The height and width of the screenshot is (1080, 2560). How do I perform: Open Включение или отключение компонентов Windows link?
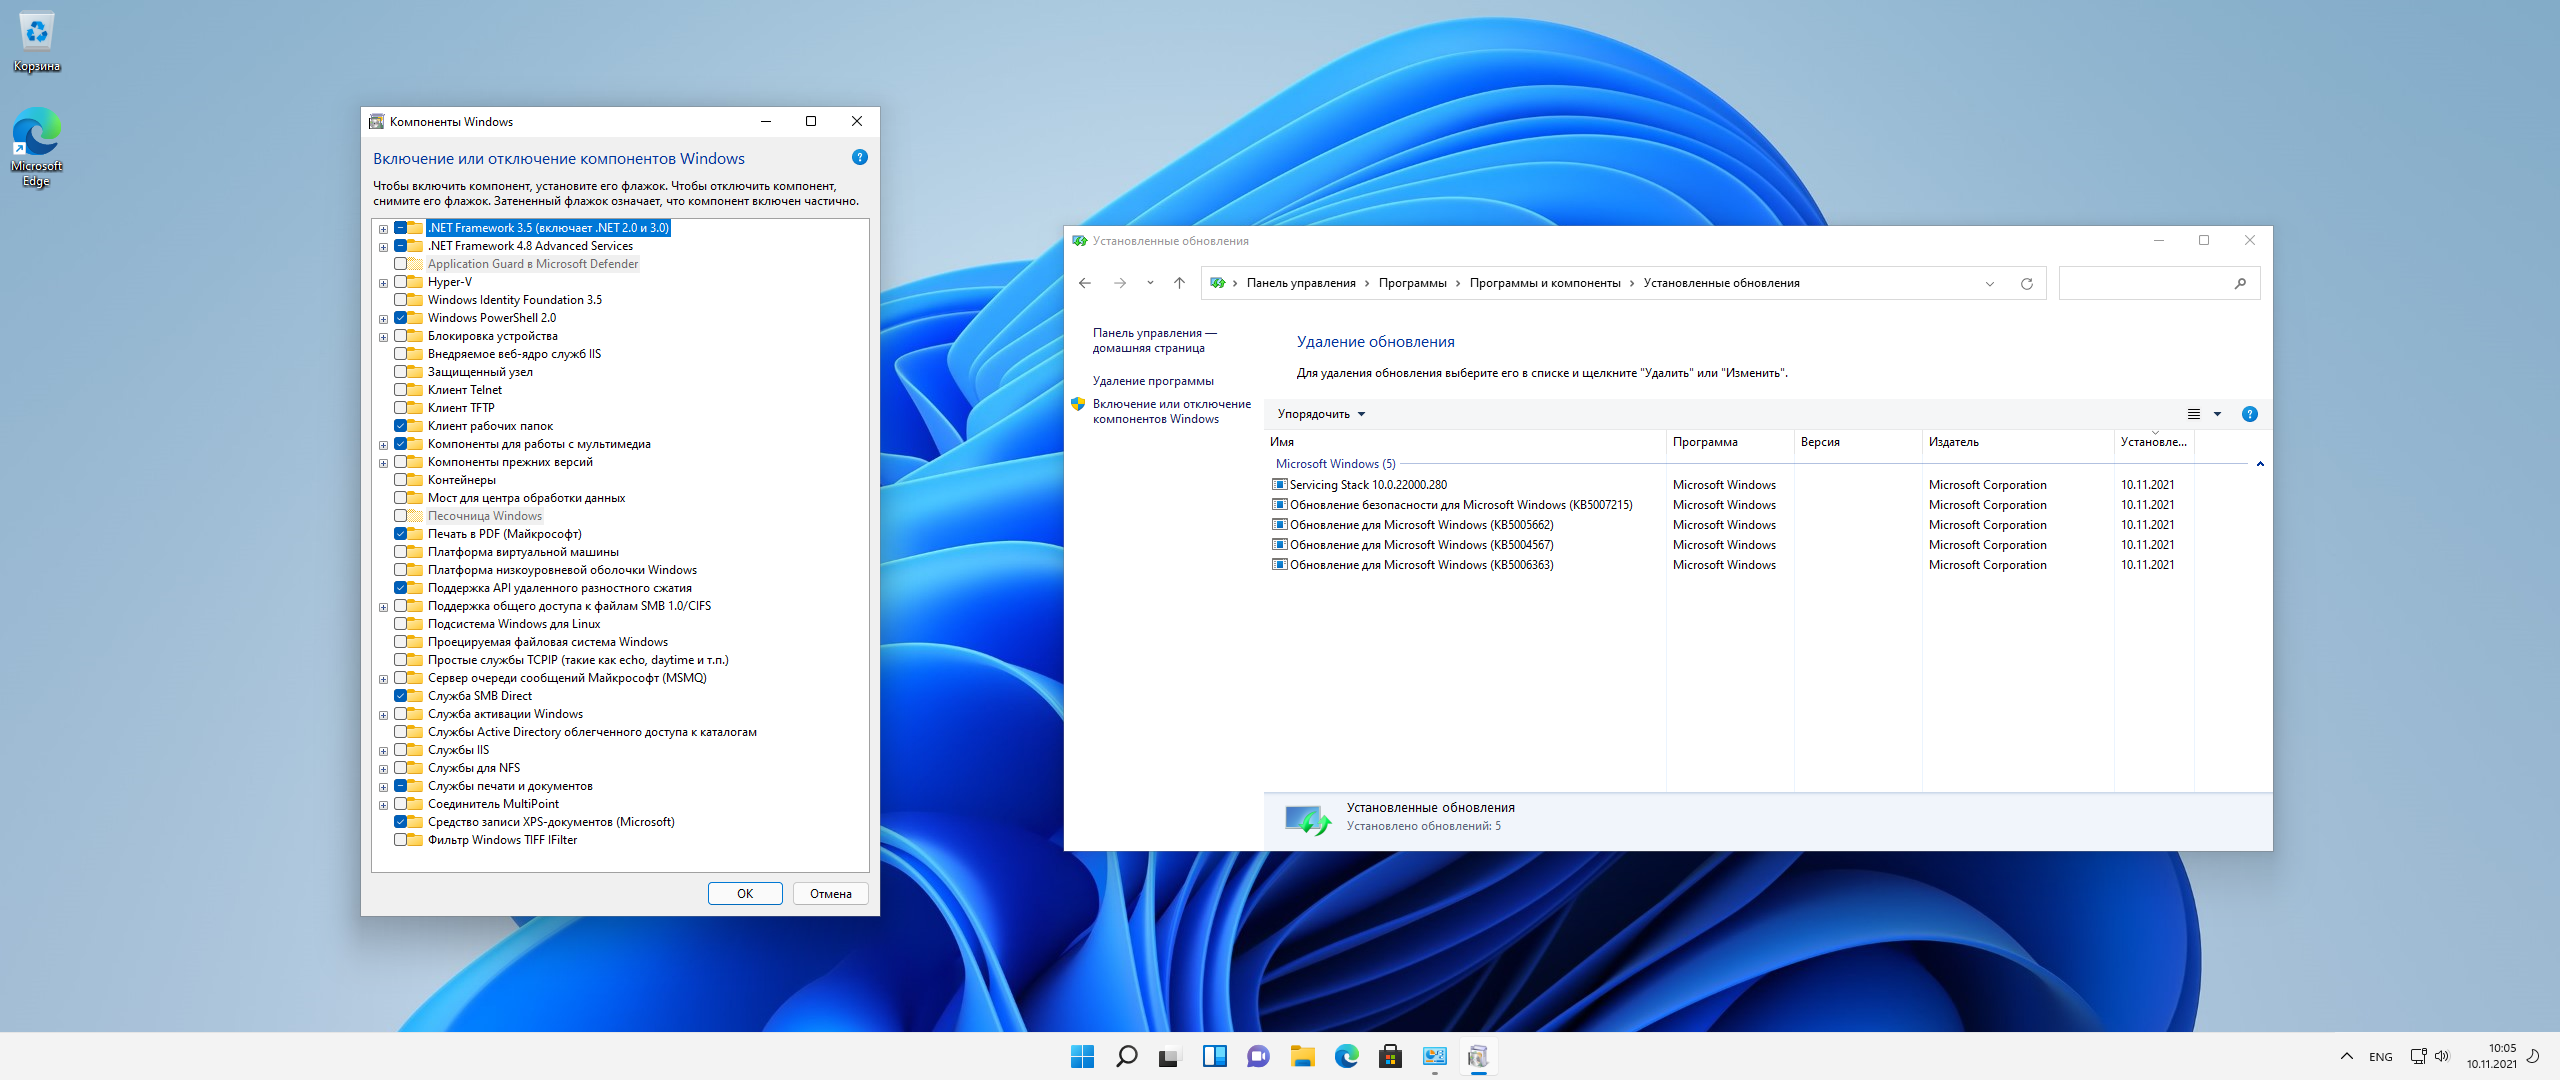(x=1171, y=411)
